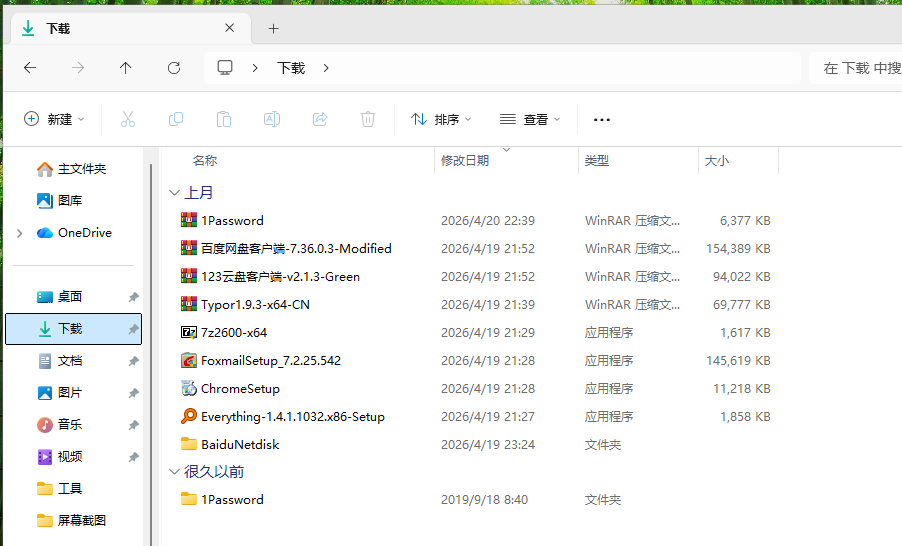
Task: Click the Copy icon in toolbar
Action: tap(175, 119)
